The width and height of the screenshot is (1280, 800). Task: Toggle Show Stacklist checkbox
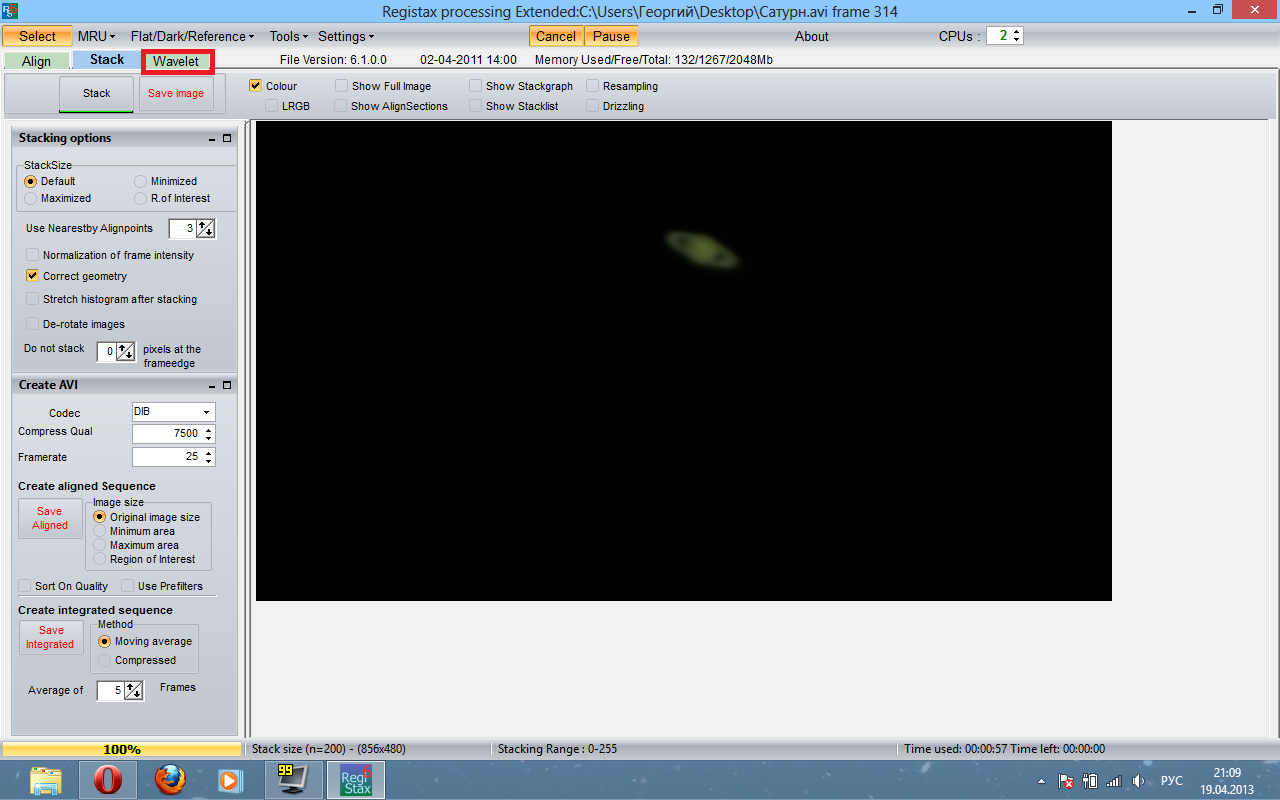476,105
